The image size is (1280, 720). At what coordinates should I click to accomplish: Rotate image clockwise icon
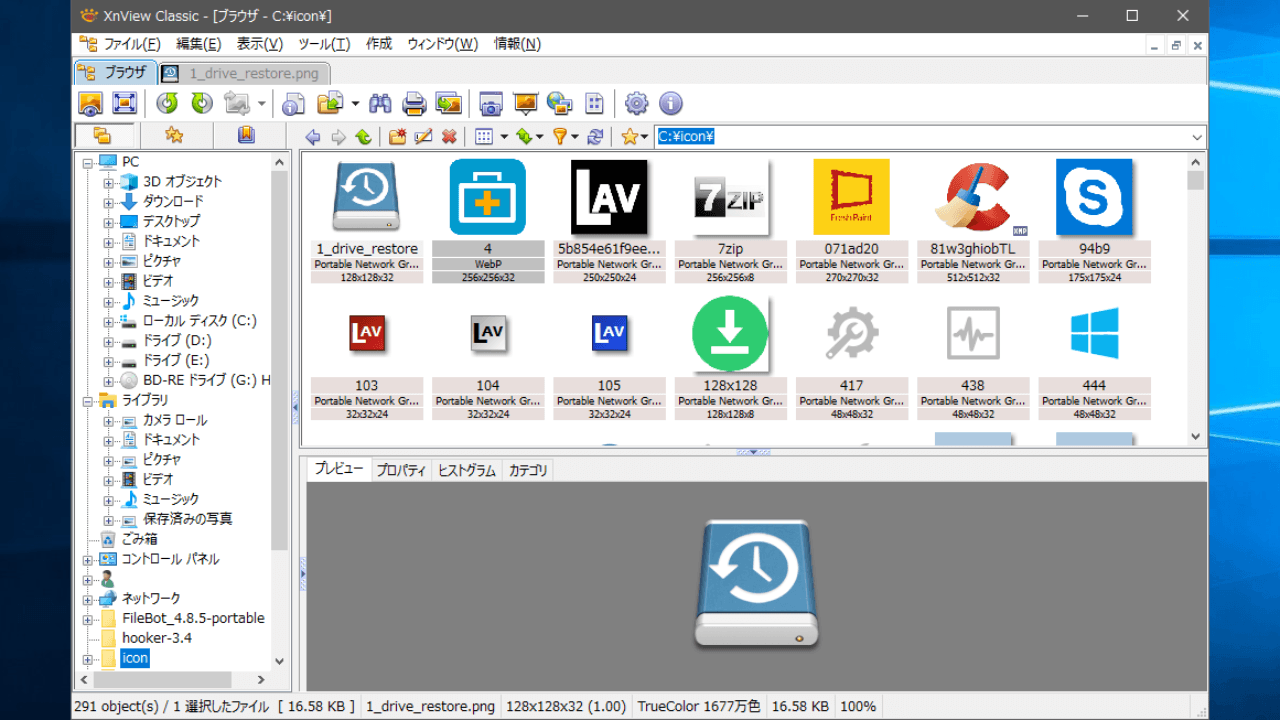pyautogui.click(x=202, y=103)
